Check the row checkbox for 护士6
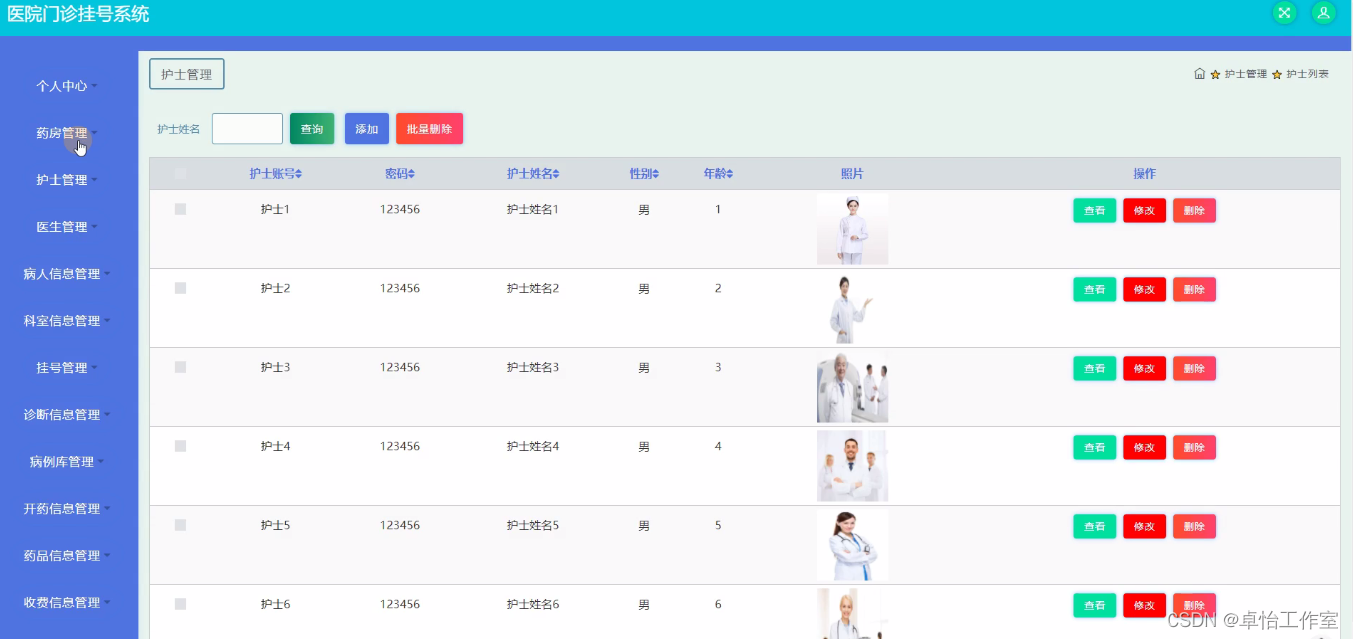This screenshot has width=1353, height=639. tap(180, 604)
